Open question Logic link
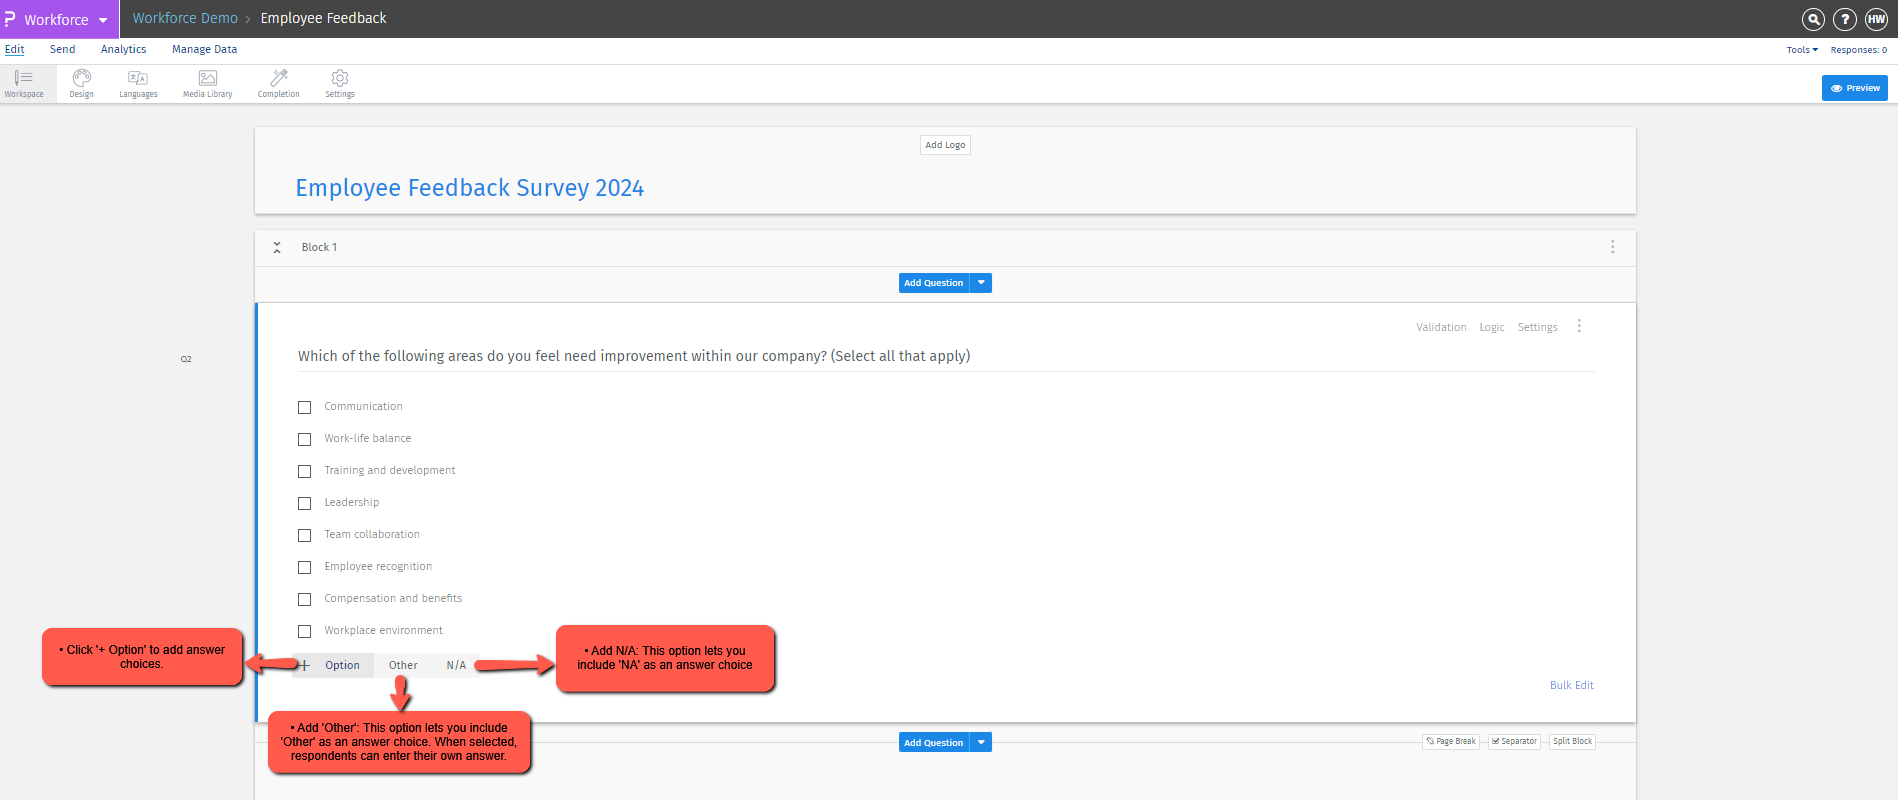This screenshot has height=800, width=1898. pyautogui.click(x=1492, y=327)
